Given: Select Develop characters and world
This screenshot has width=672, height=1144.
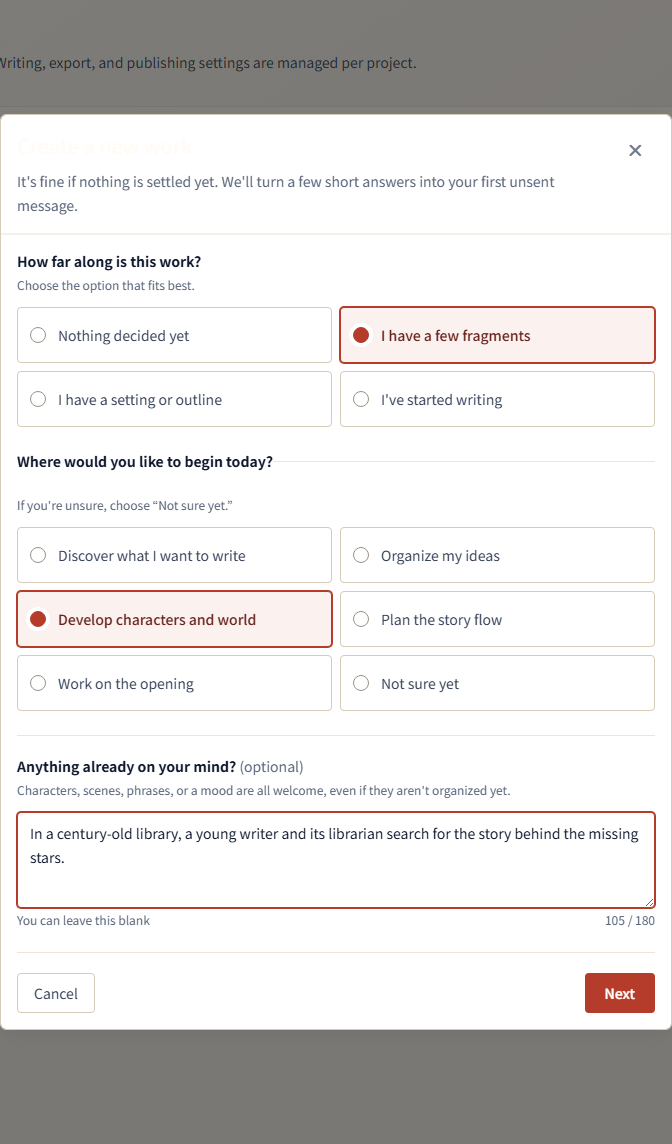Looking at the screenshot, I should tap(174, 619).
